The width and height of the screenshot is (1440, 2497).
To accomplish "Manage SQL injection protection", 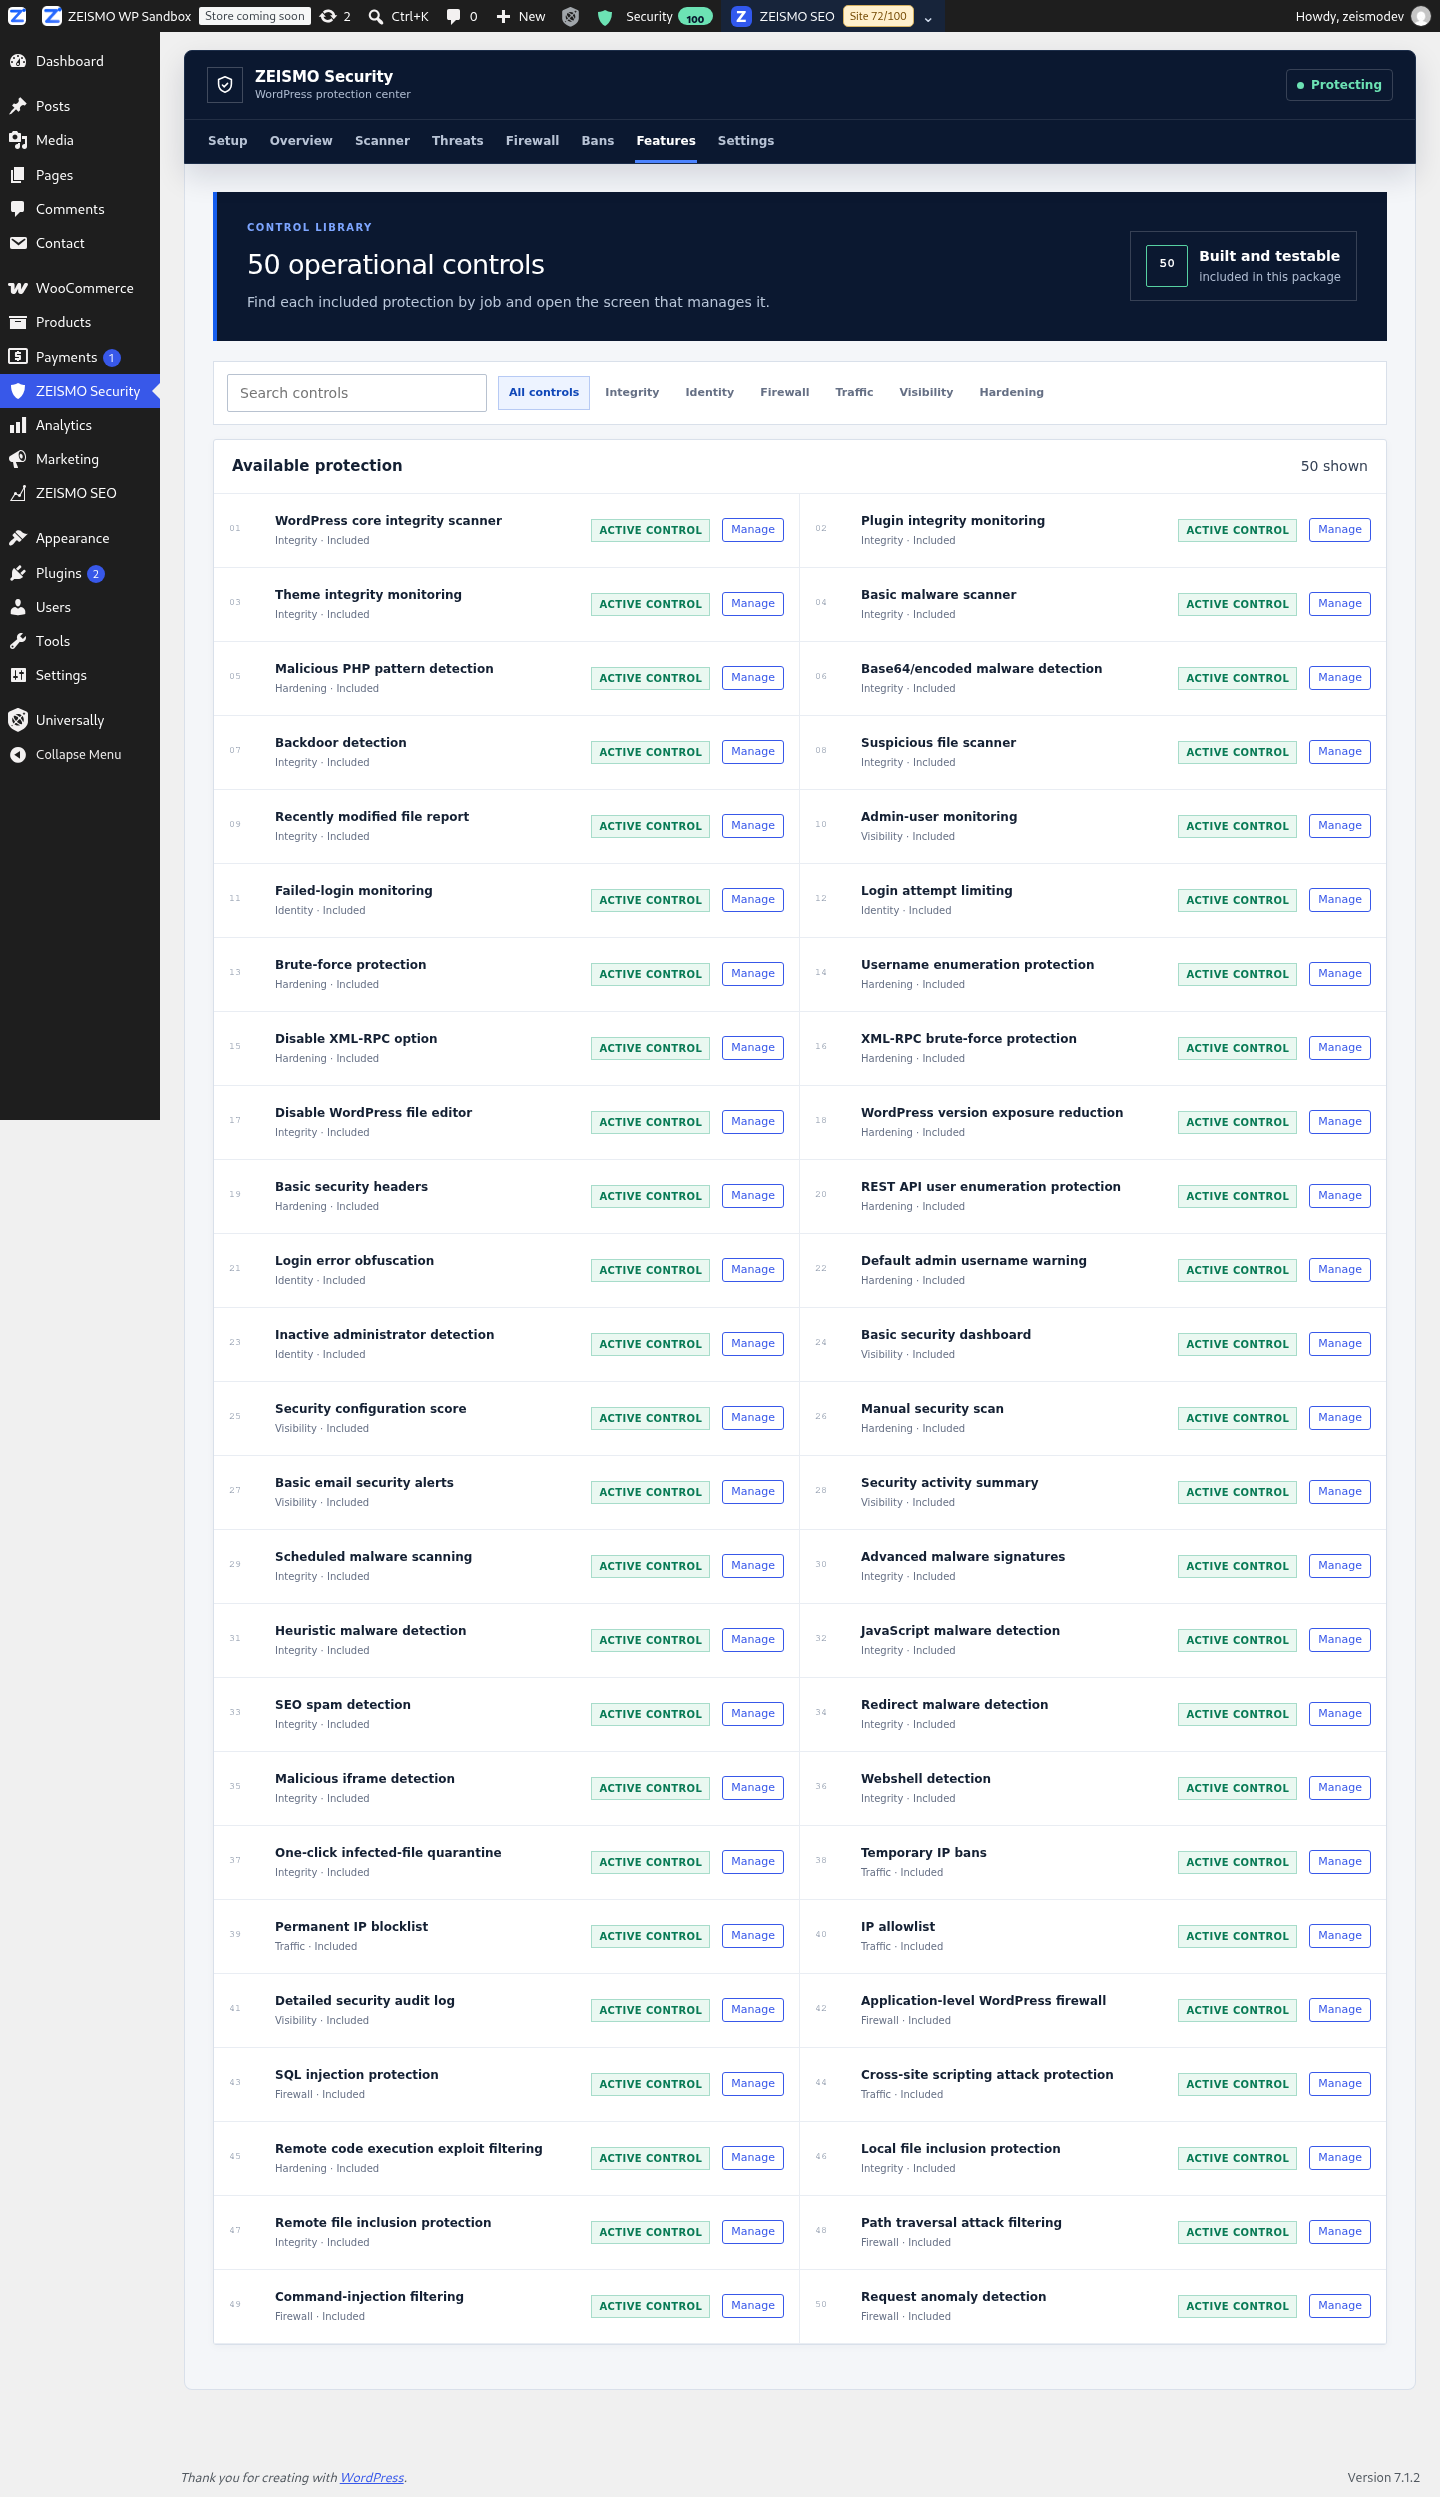I will [x=753, y=2084].
